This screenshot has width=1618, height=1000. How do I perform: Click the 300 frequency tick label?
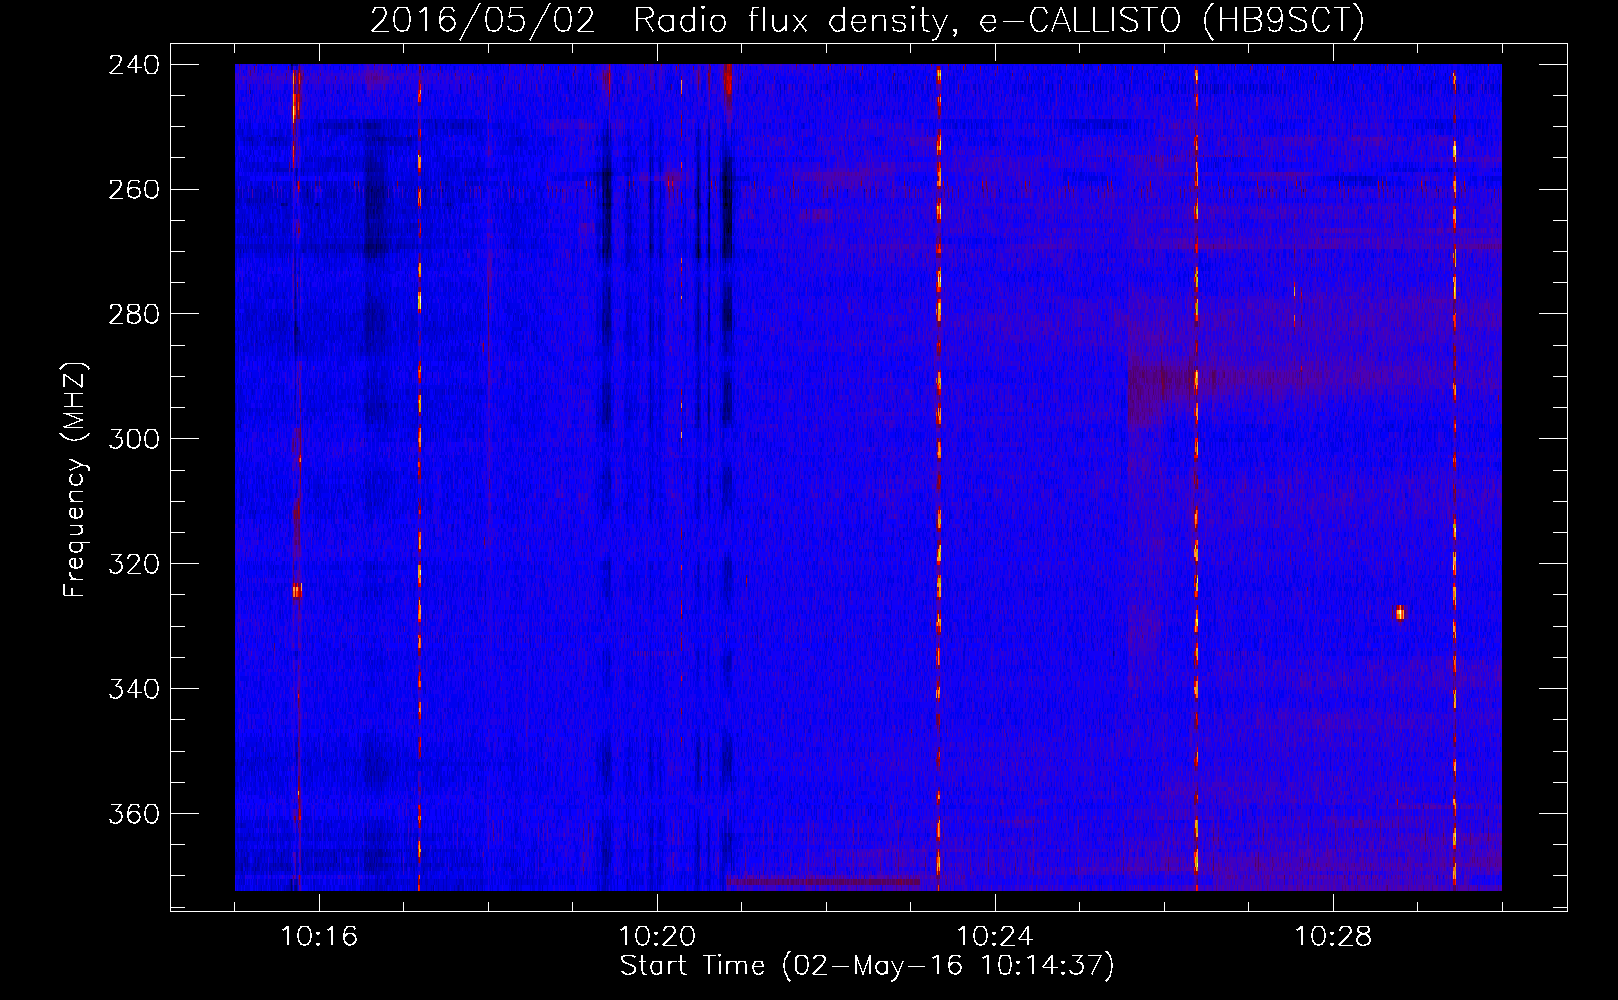point(133,440)
